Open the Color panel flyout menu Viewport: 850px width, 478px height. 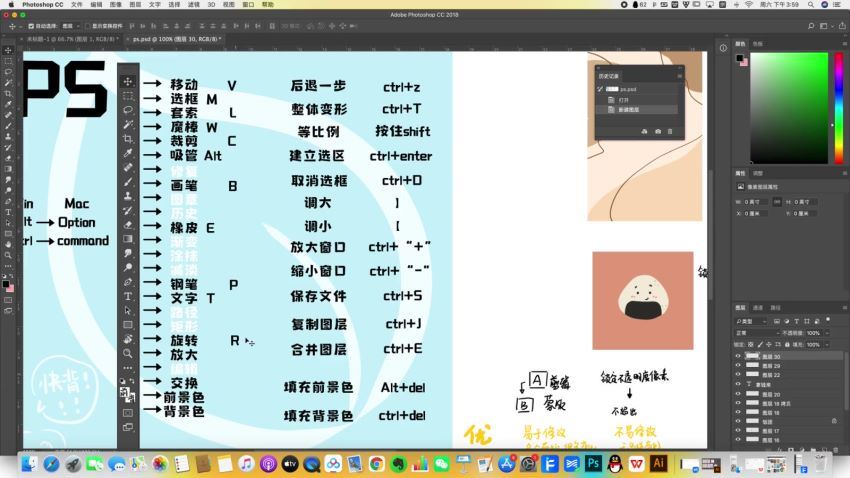844,44
